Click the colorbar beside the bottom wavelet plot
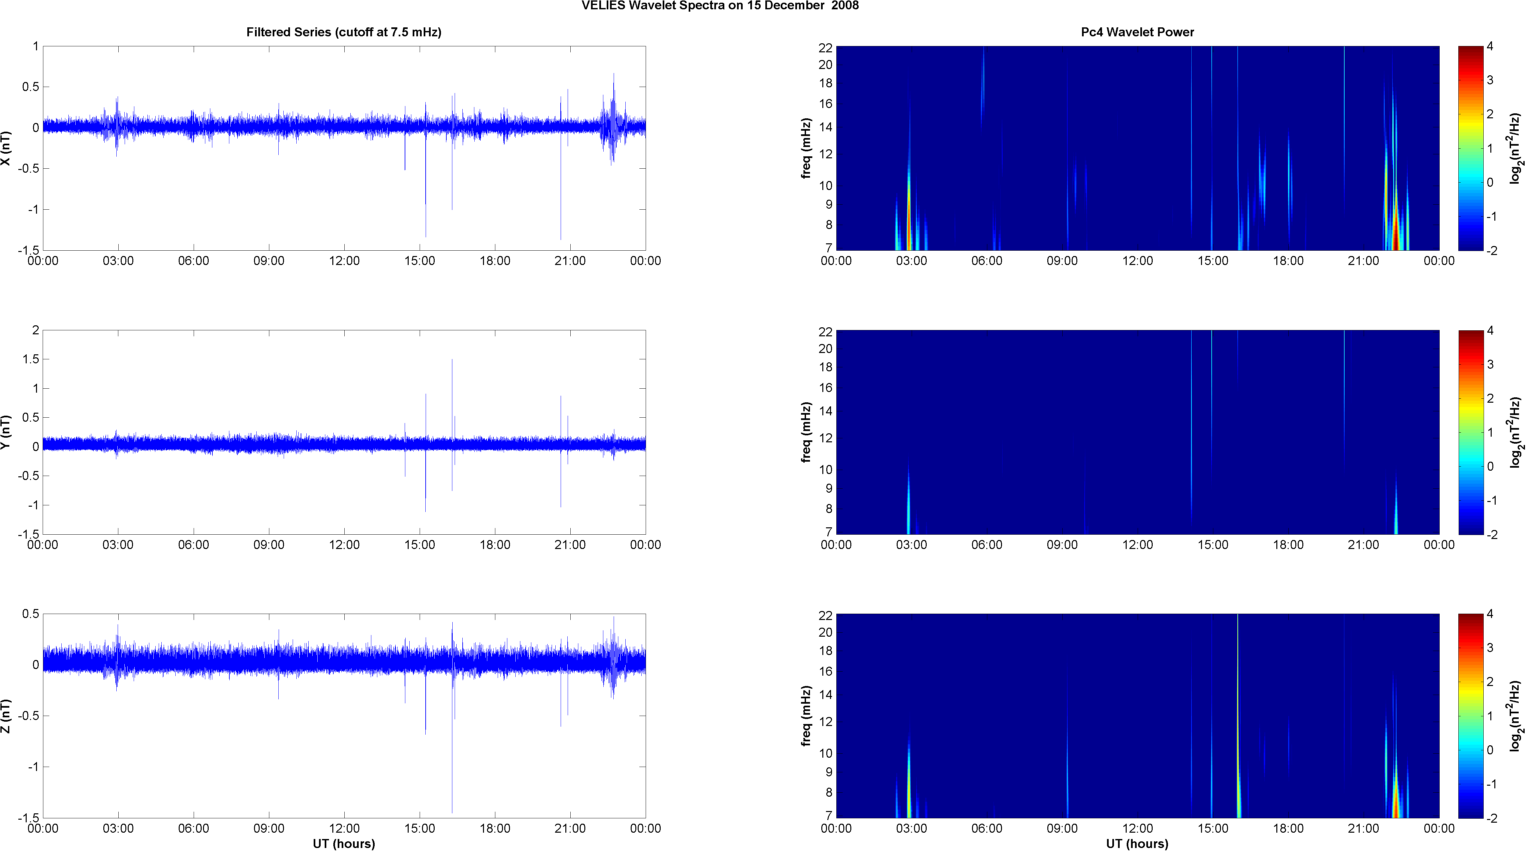 pyautogui.click(x=1470, y=716)
